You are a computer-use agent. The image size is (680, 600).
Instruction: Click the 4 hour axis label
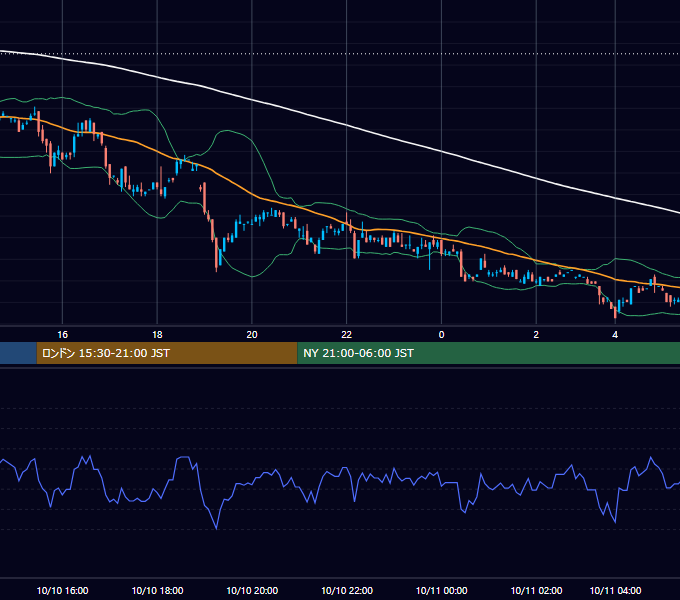click(x=615, y=335)
